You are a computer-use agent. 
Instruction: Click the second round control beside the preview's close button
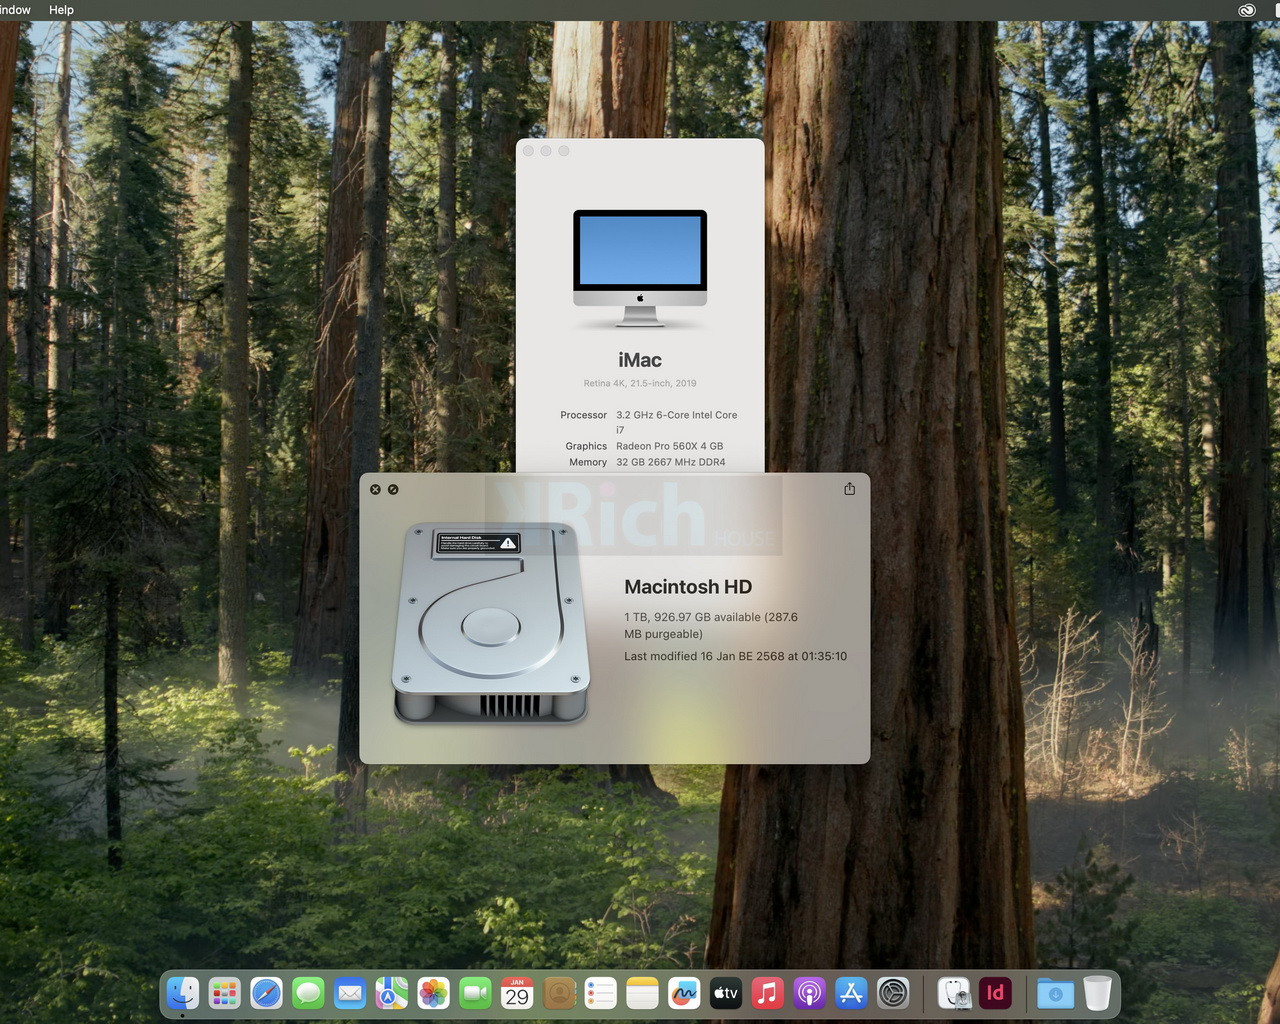coord(393,489)
